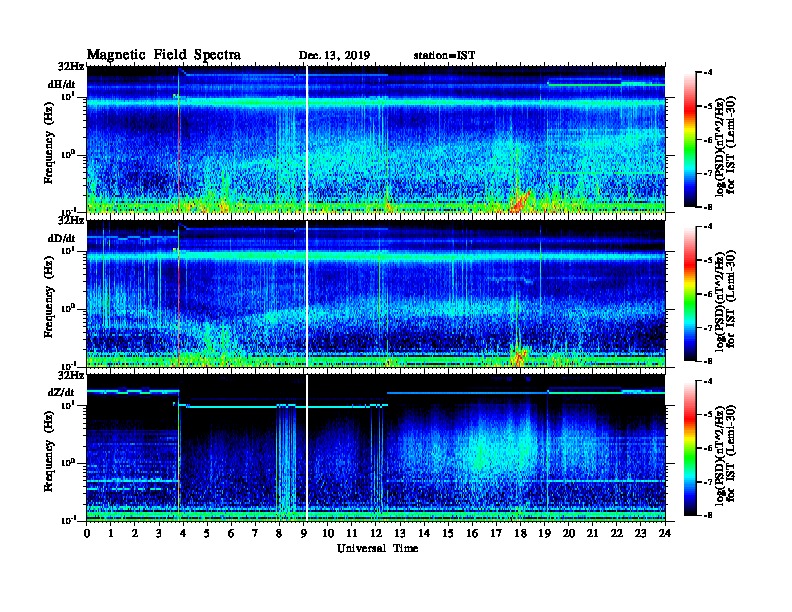
Task: Click hour tick label '21' on time axis
Action: click(x=592, y=533)
